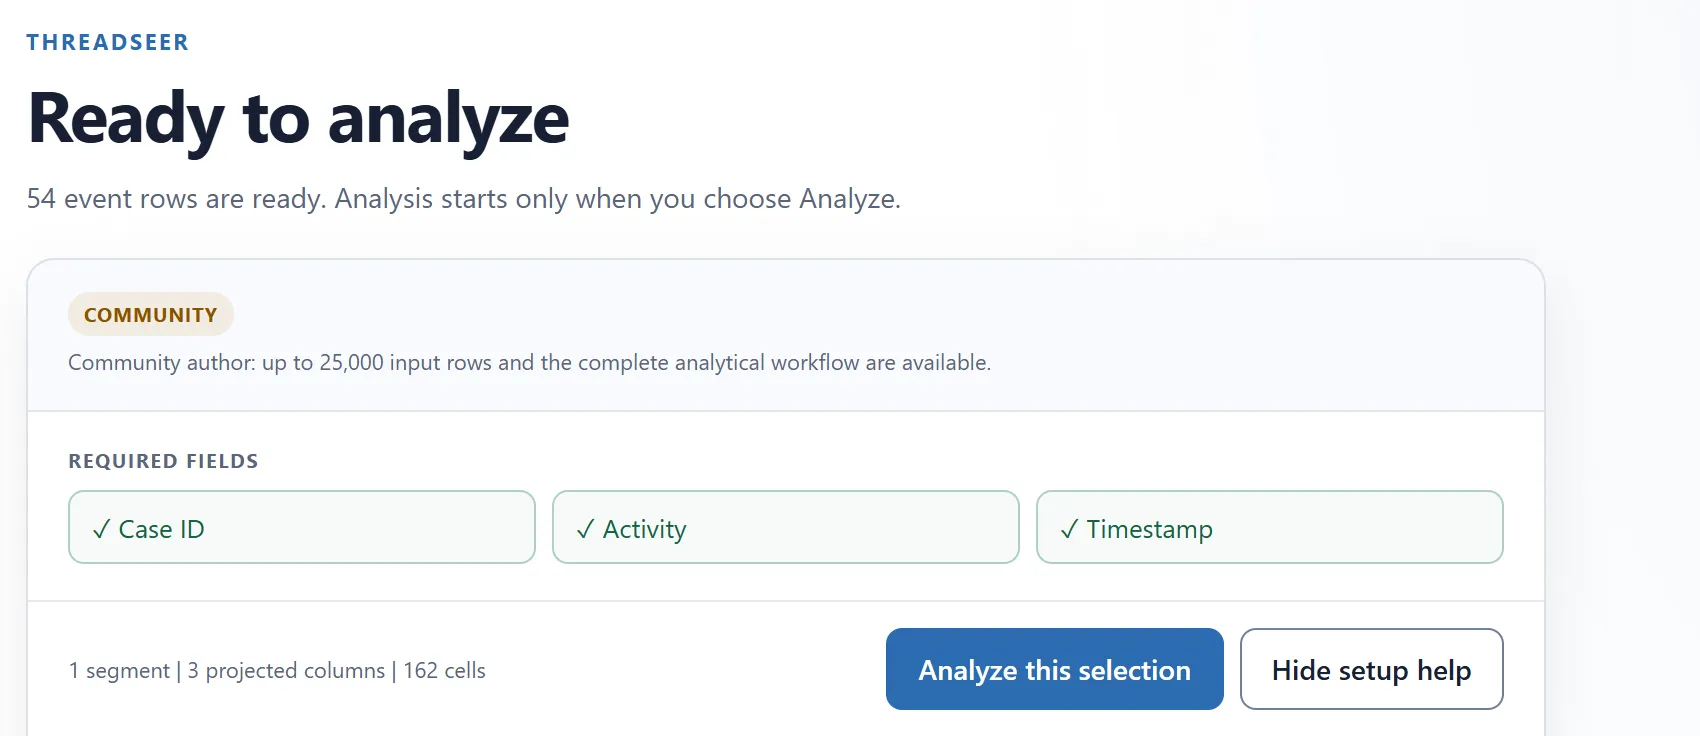
Task: Click the Analyze this selection button
Action: [x=1054, y=669]
